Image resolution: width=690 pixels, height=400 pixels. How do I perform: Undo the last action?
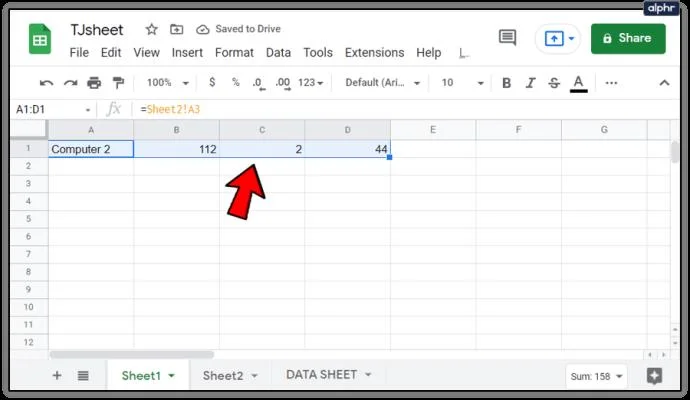point(46,83)
